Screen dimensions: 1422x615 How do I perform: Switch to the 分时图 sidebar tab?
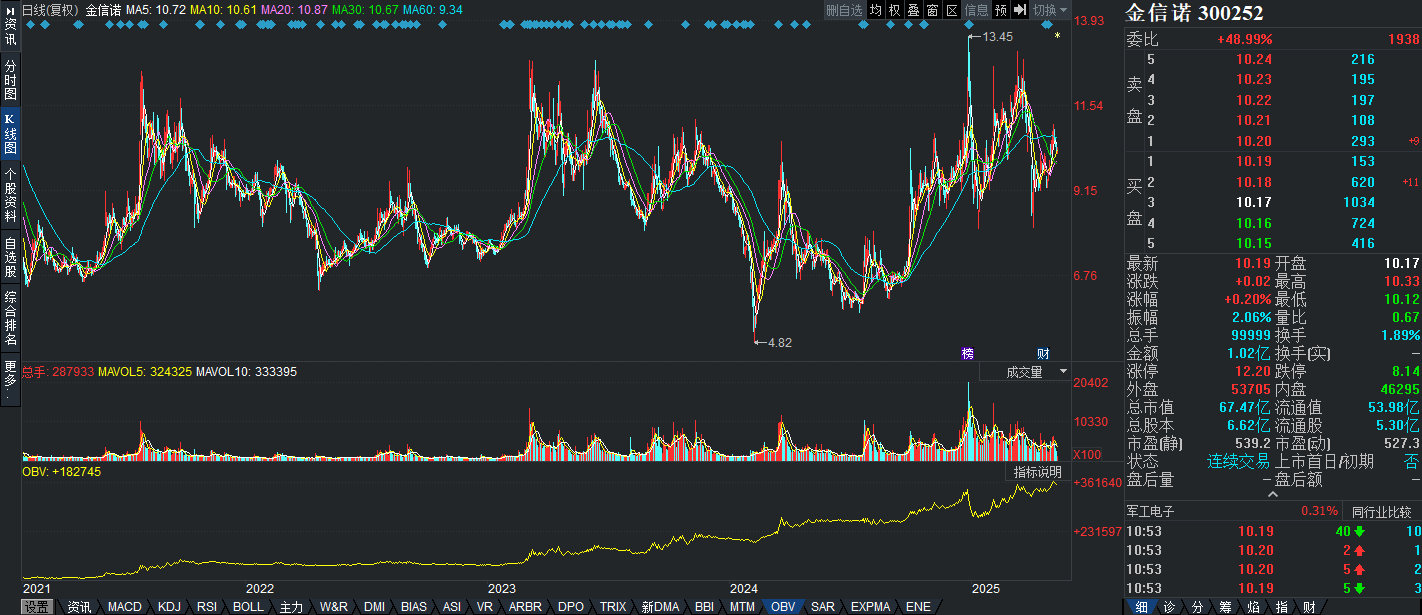tap(10, 80)
